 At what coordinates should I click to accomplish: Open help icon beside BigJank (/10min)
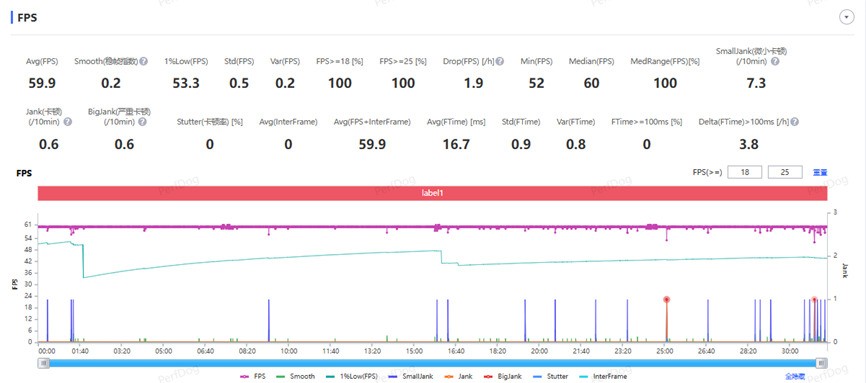(142, 122)
